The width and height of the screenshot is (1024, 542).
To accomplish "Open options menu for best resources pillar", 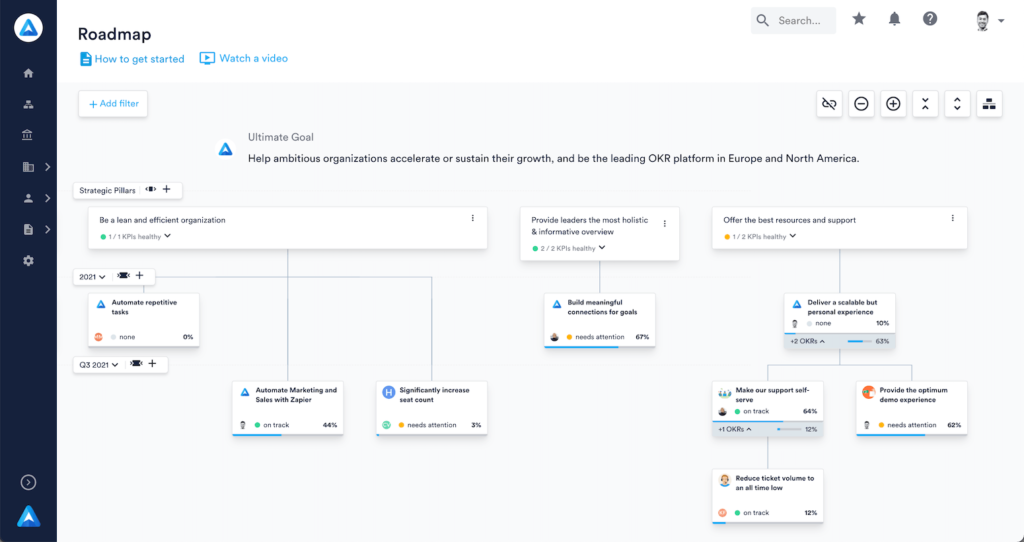I will (x=953, y=219).
